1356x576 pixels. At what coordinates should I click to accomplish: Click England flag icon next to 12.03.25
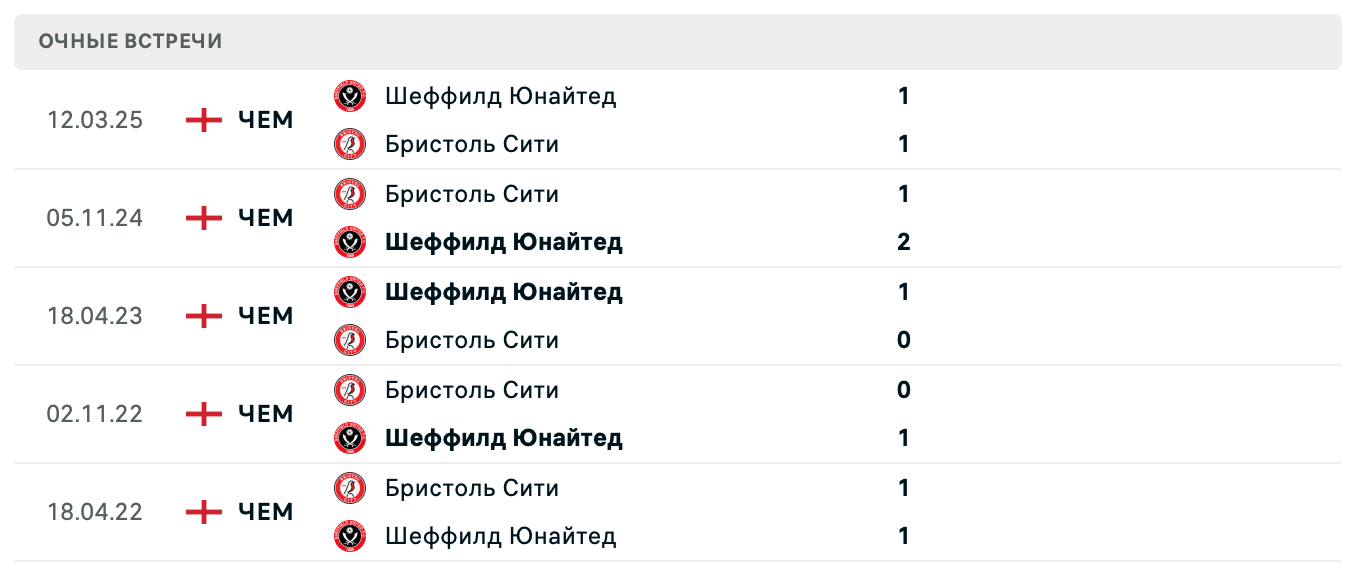pos(204,120)
